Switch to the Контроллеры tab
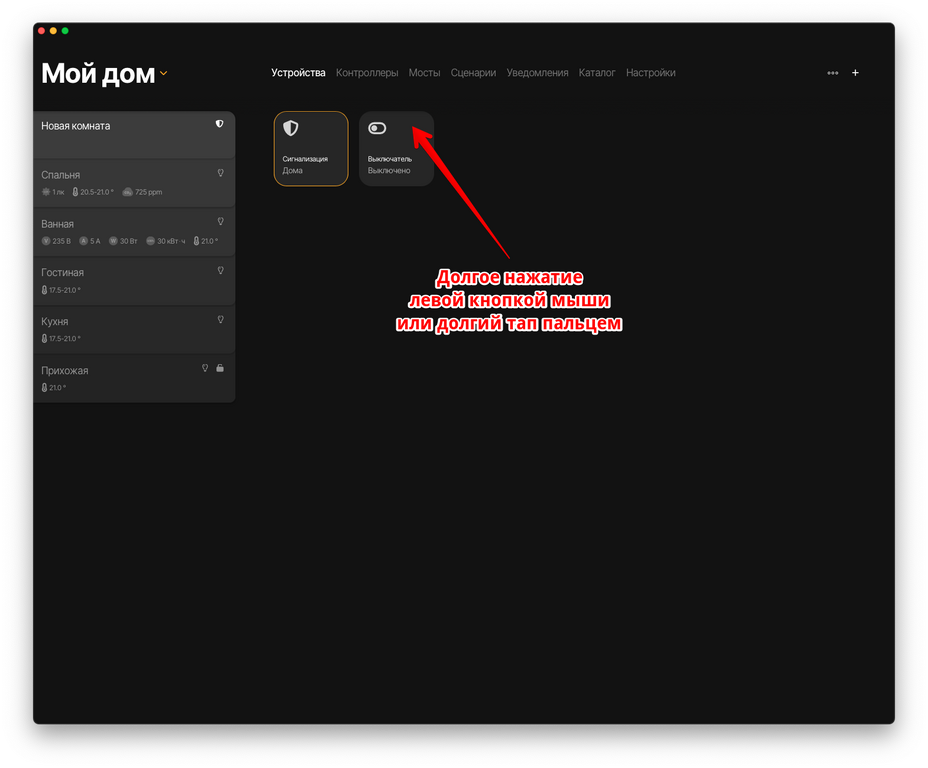This screenshot has width=928, height=768. click(x=367, y=73)
